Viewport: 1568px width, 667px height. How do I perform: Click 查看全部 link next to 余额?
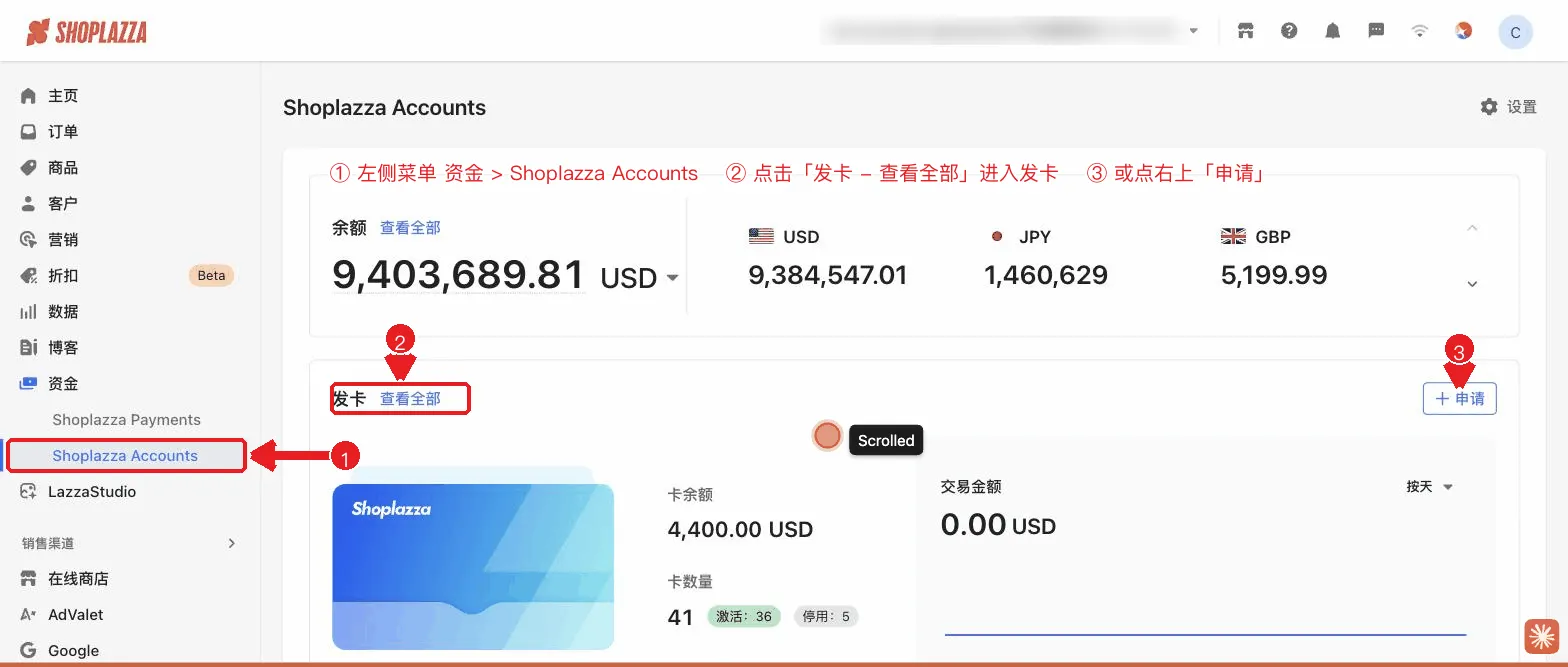[410, 228]
